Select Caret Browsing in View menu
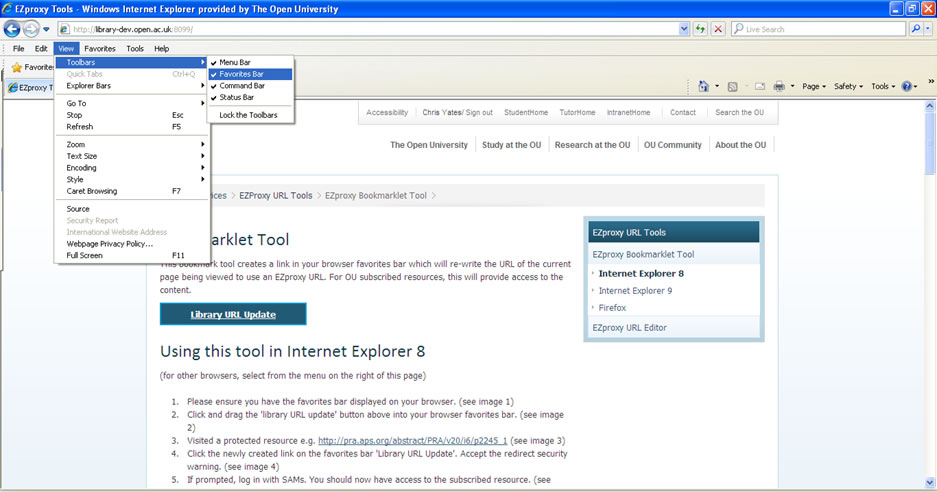 (131, 191)
